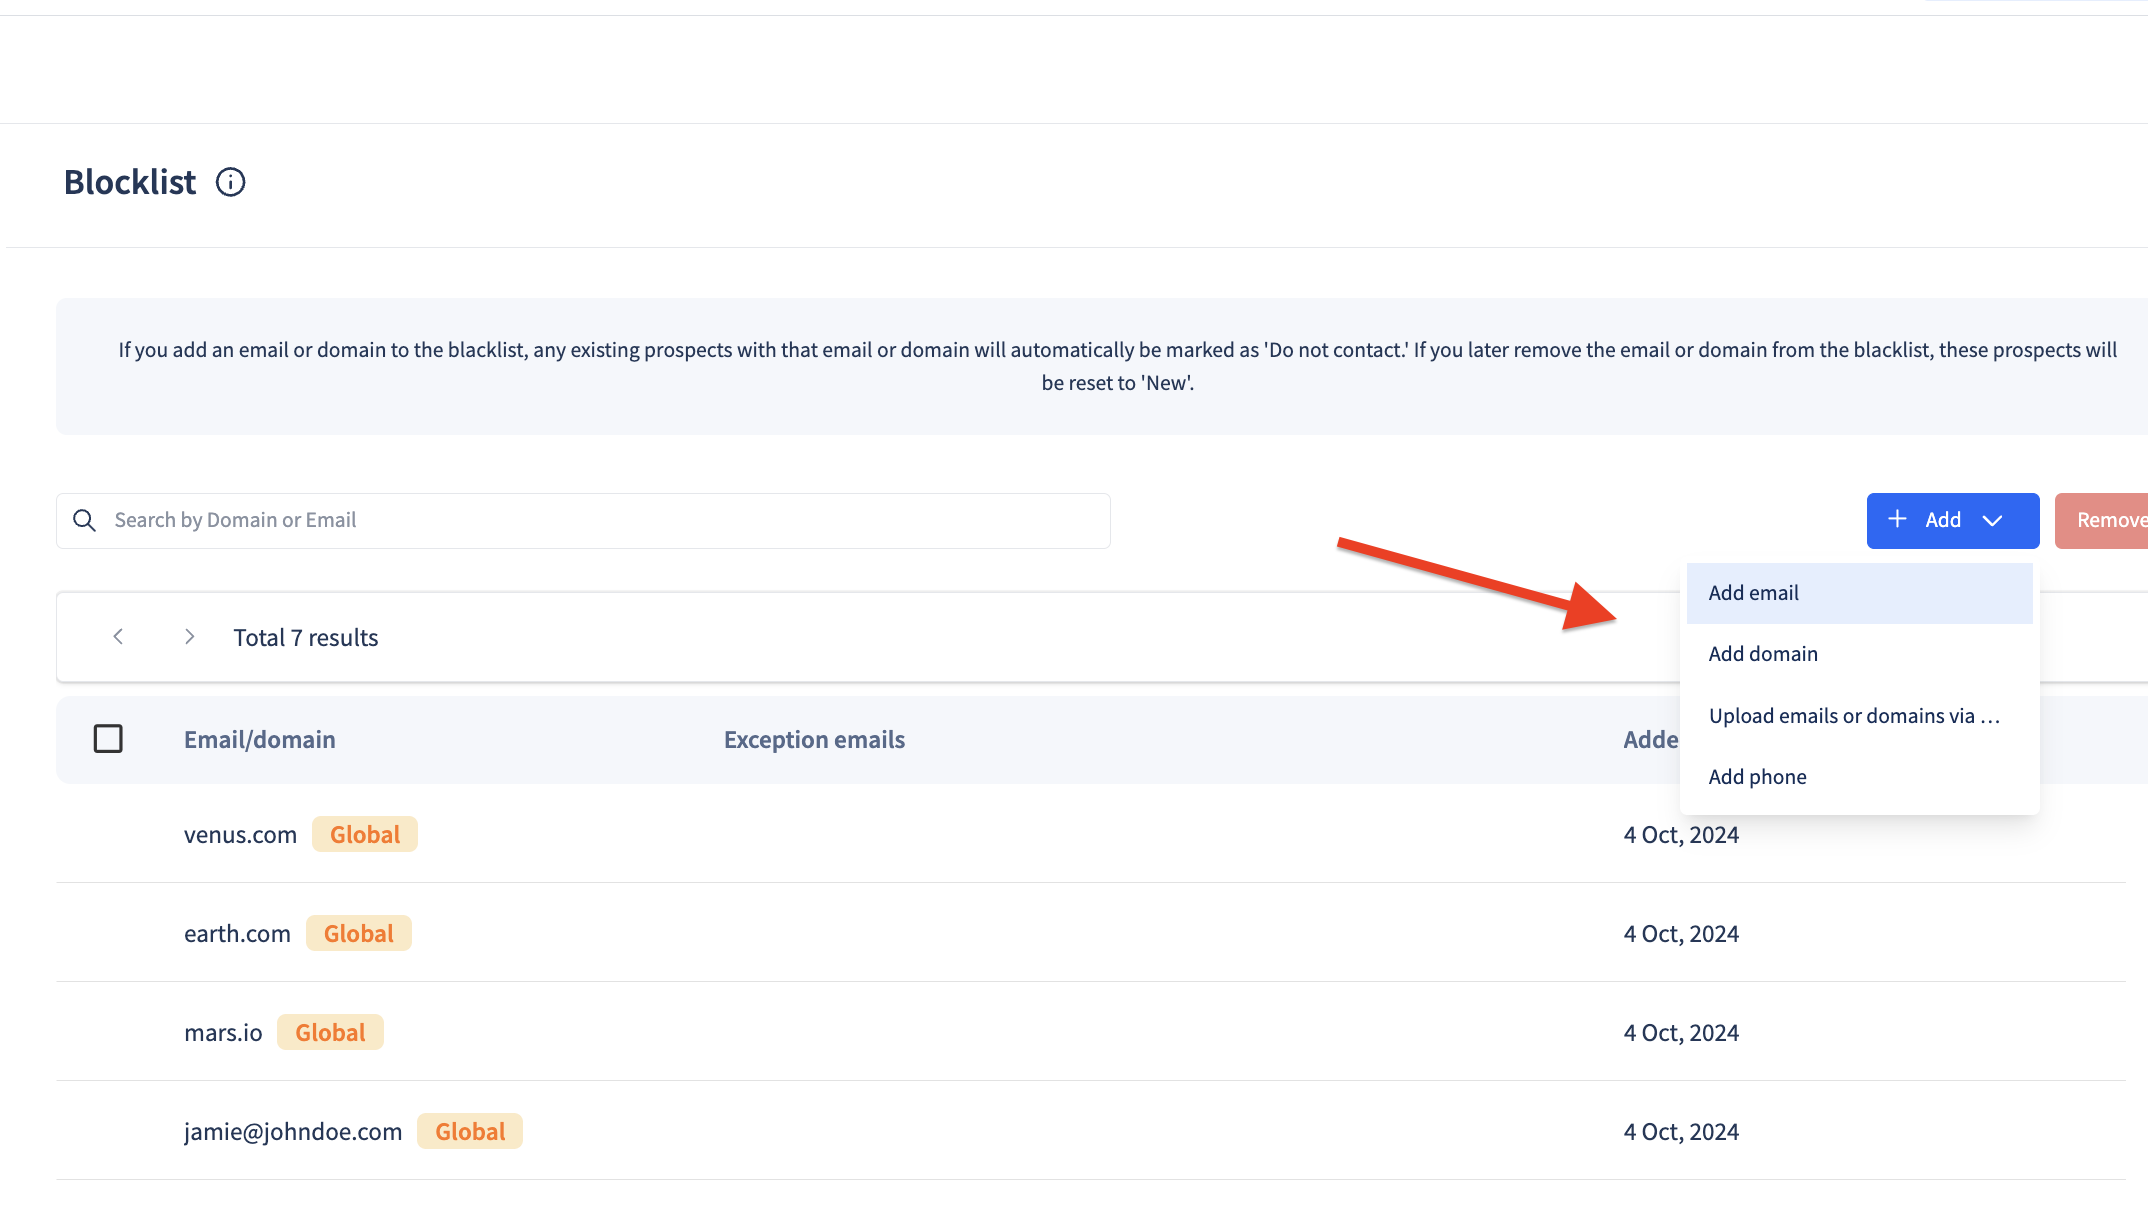Screen dimensions: 2148x1210
Task: Open the jamie@johndoe.com blocklist entry
Action: (292, 1131)
